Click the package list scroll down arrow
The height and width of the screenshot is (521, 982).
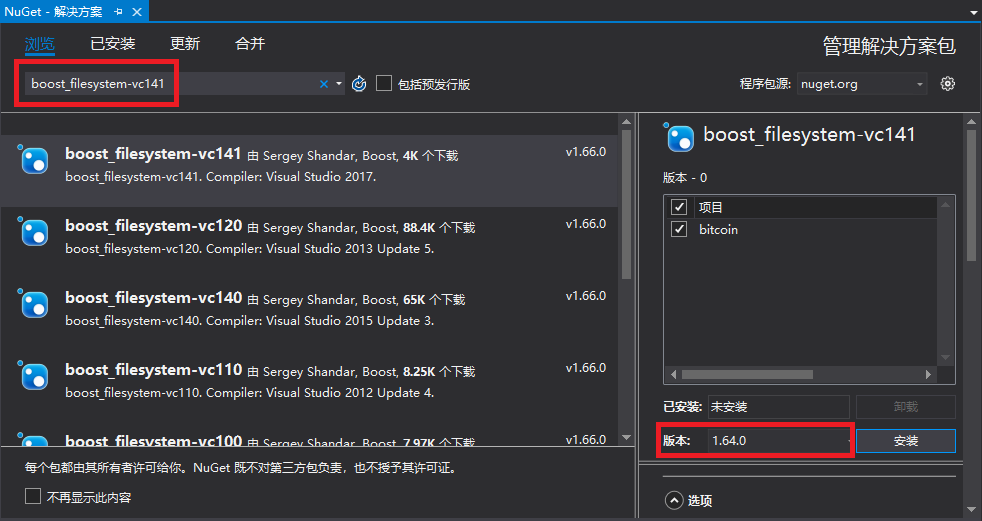tap(626, 438)
